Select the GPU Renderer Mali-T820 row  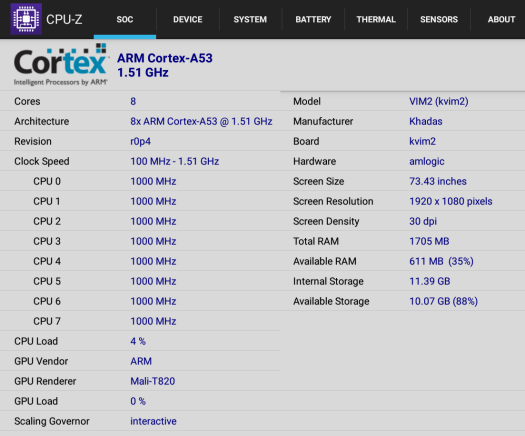[x=140, y=381]
